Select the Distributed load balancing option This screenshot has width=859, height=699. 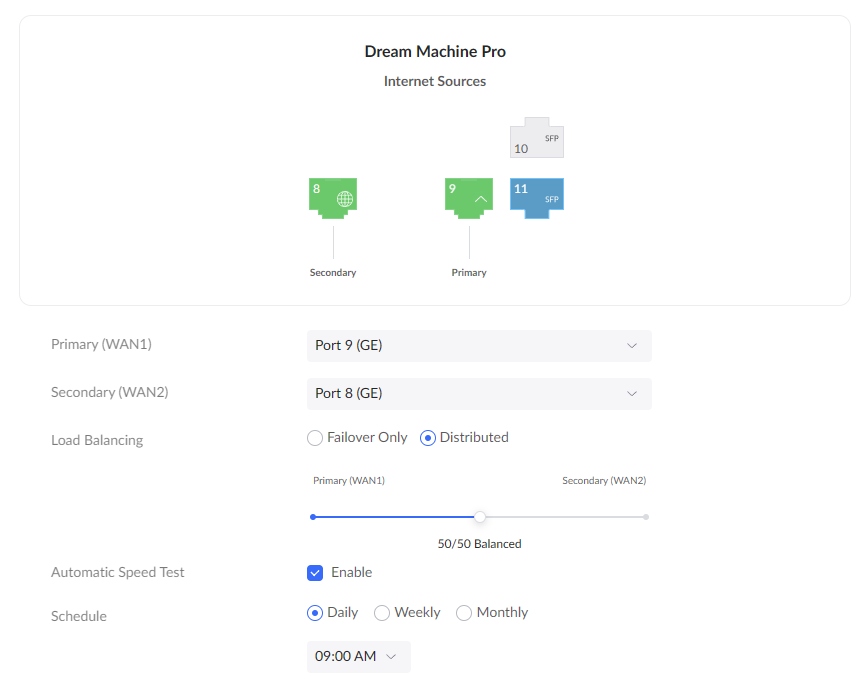[x=428, y=438]
